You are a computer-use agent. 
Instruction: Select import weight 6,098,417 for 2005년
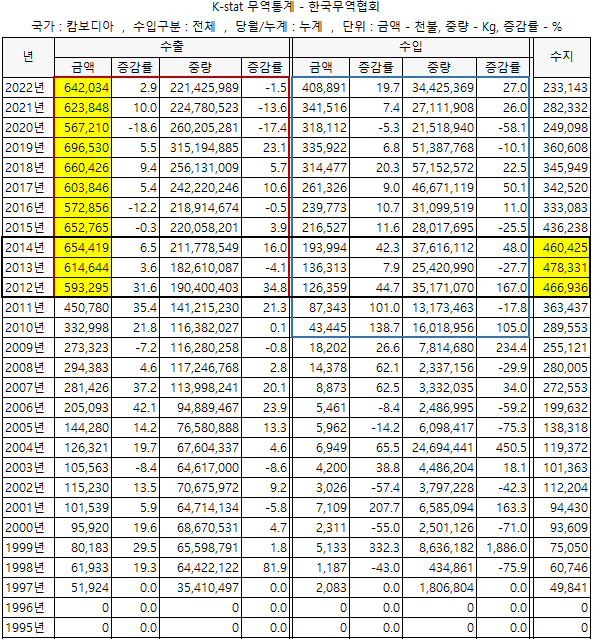click(x=439, y=427)
